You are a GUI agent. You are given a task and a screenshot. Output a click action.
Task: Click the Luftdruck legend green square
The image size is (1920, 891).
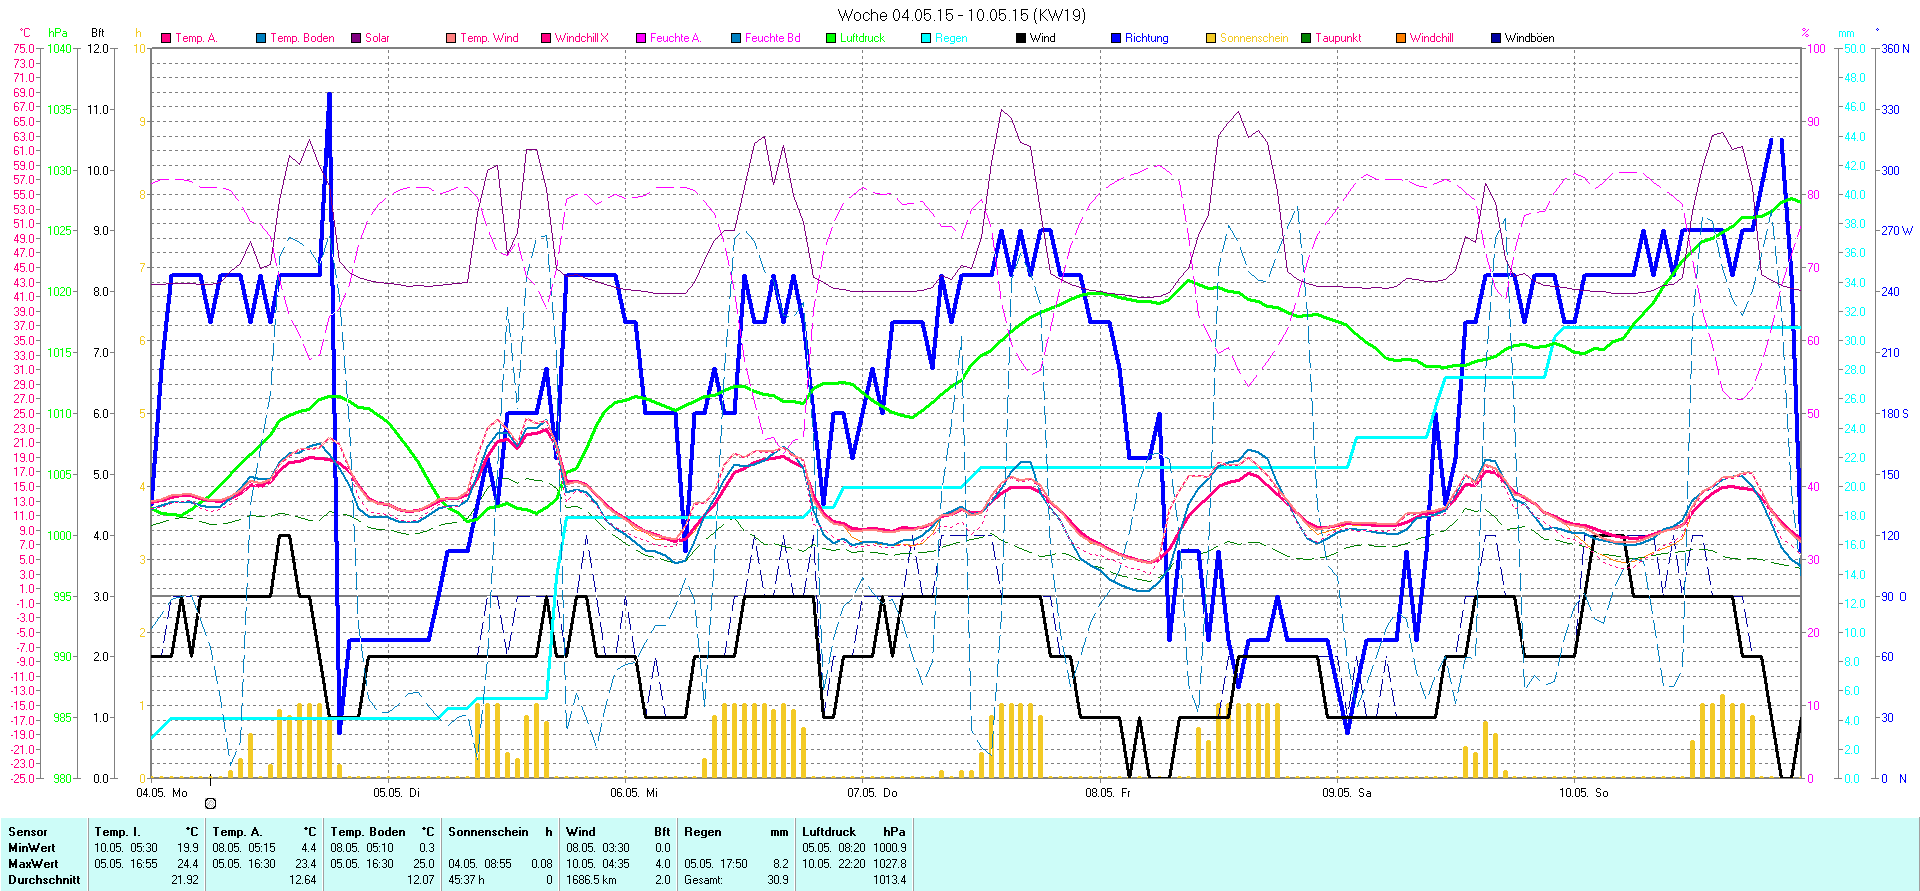(x=831, y=38)
